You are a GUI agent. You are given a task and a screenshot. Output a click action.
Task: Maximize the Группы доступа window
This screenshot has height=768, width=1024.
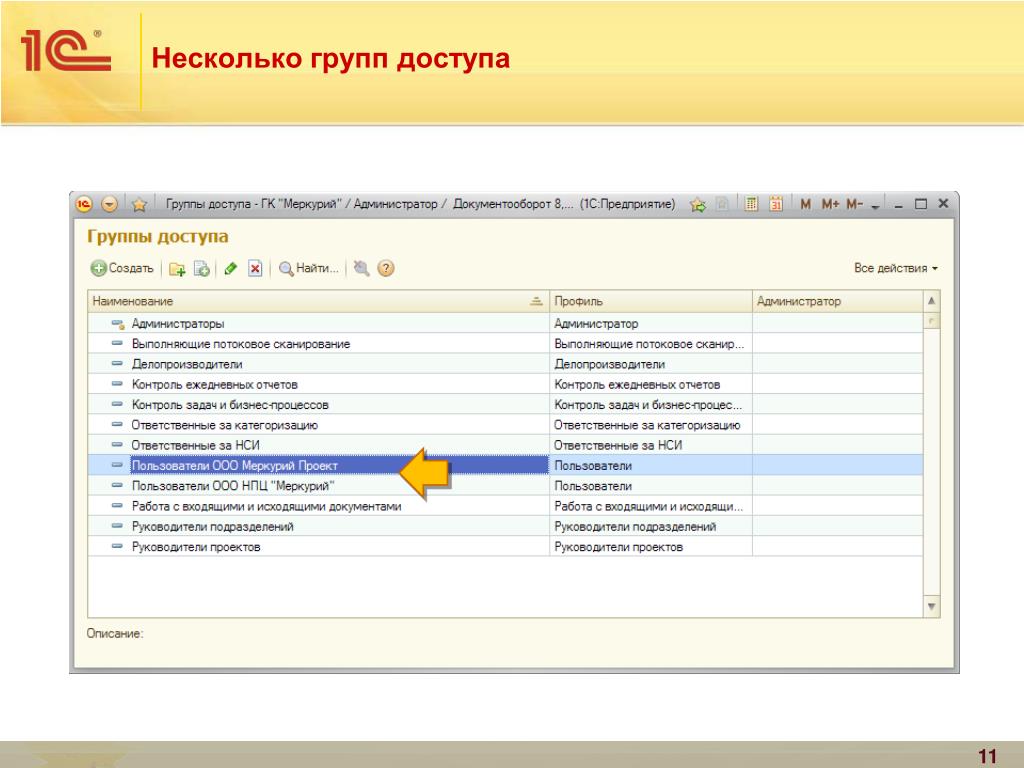920,204
